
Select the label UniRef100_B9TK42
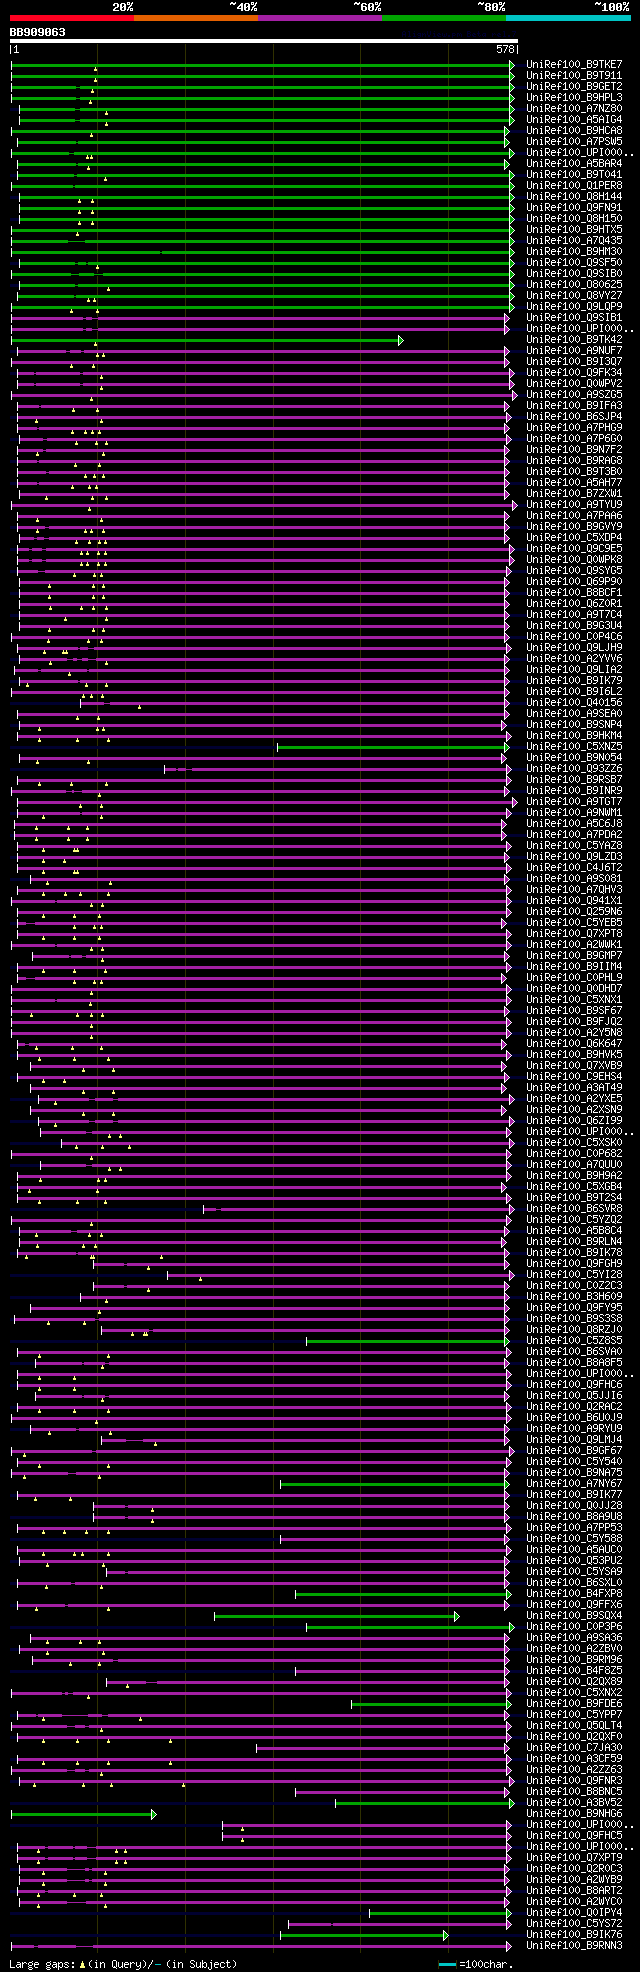(x=574, y=339)
